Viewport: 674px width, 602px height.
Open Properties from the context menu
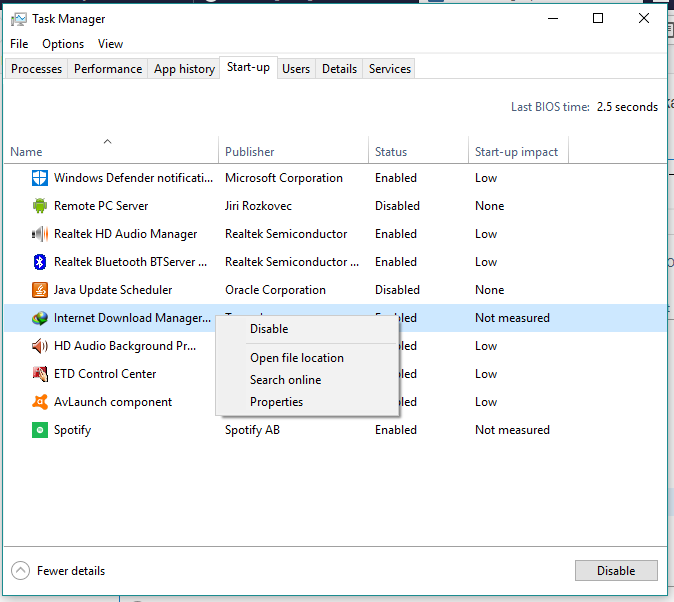(x=276, y=402)
